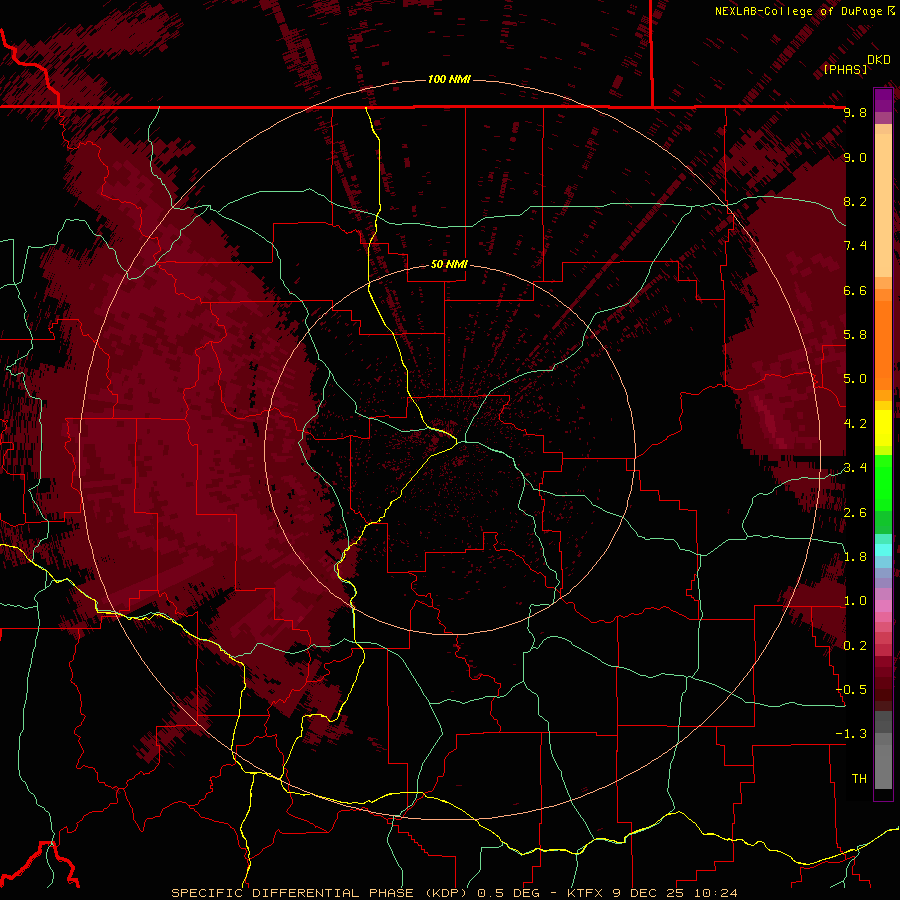Click the purple top segment of color bar

pyautogui.click(x=883, y=100)
